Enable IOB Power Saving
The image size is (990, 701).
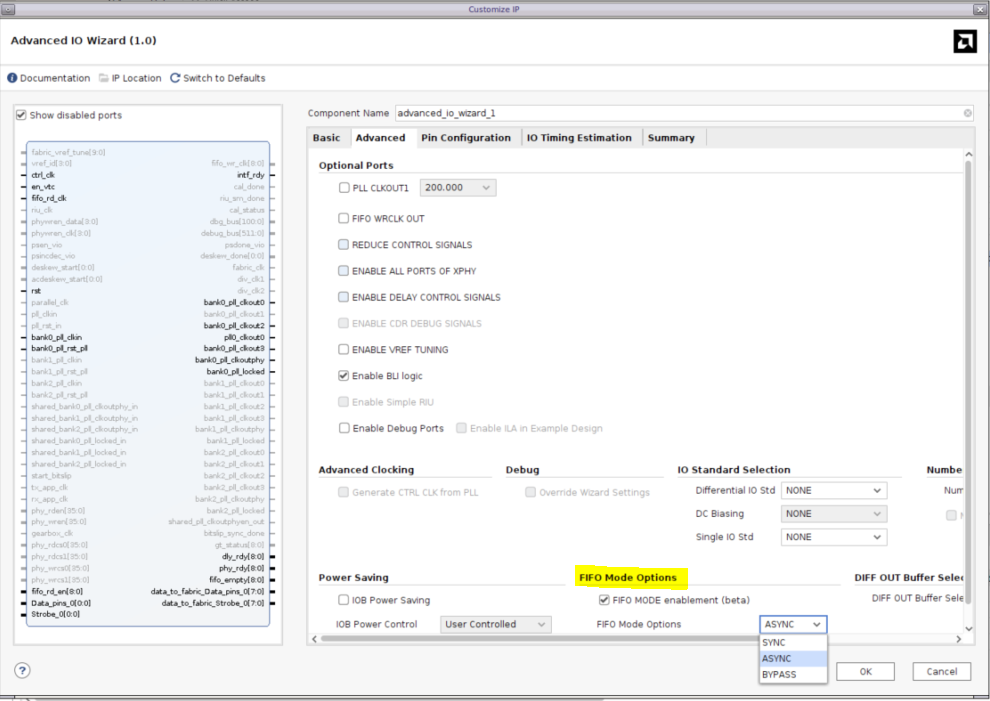344,598
